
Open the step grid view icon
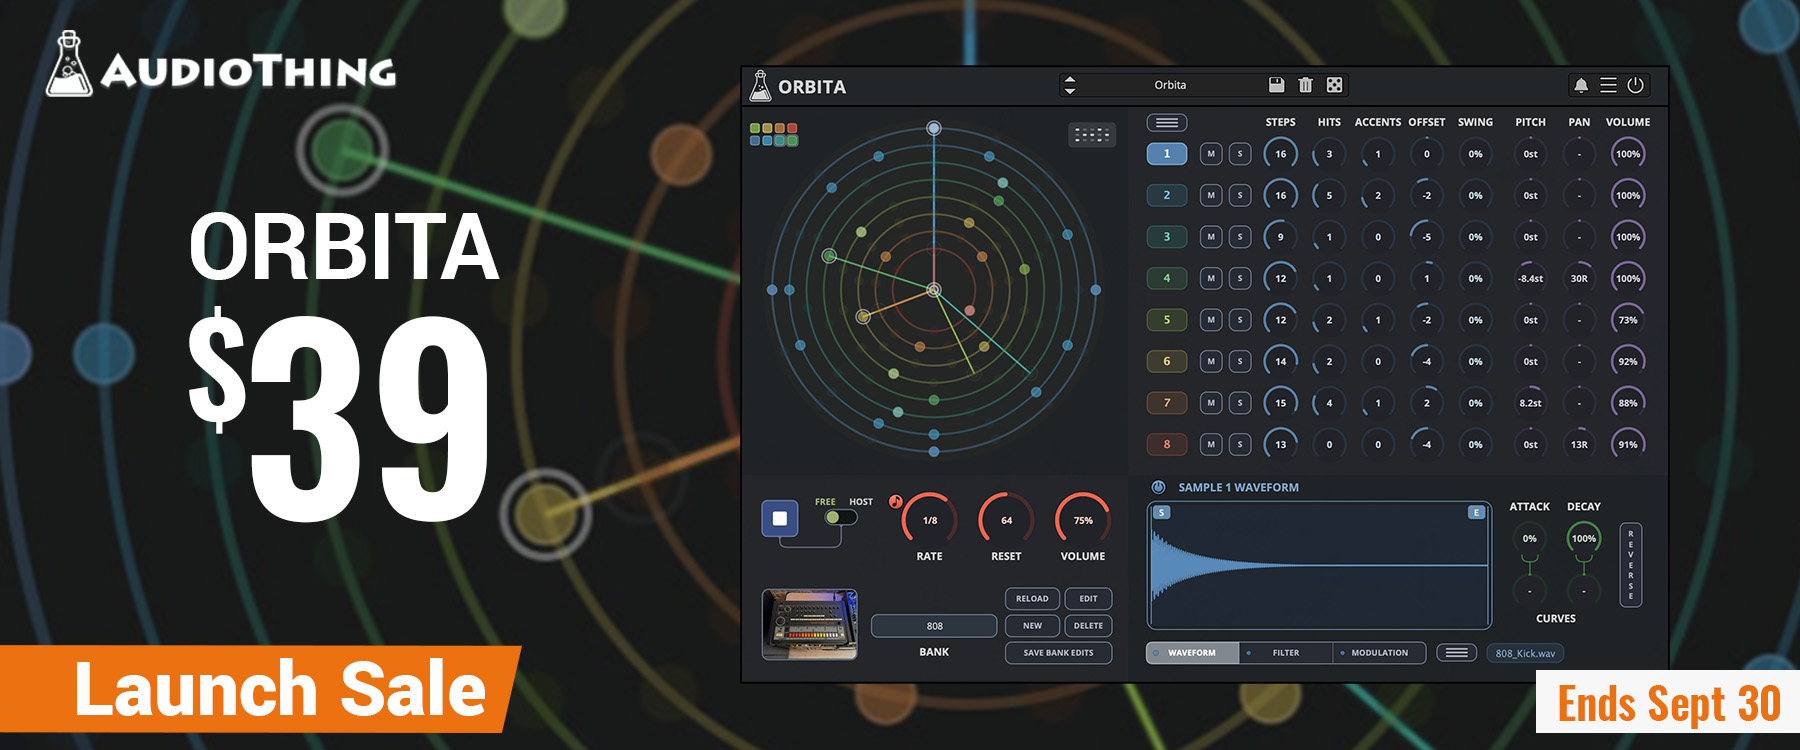point(1092,134)
